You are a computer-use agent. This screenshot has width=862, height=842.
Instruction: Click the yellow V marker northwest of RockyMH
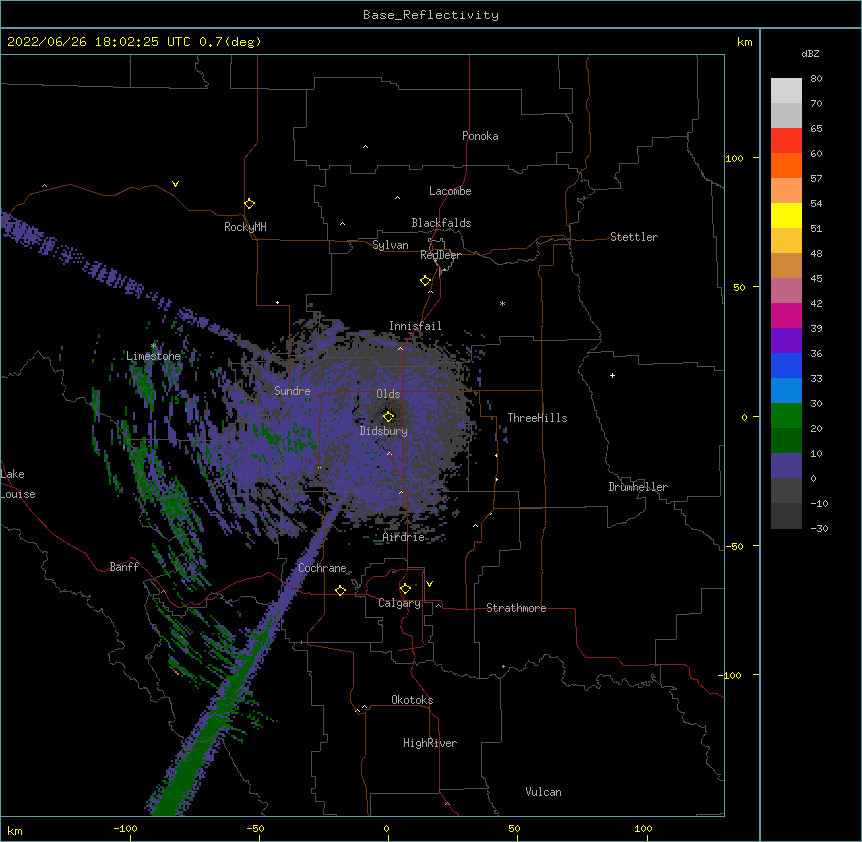[x=175, y=184]
